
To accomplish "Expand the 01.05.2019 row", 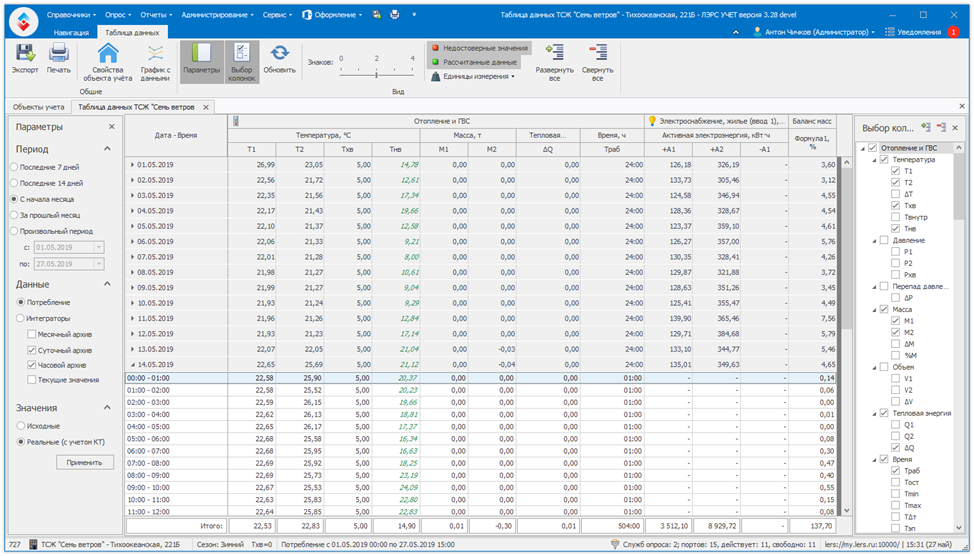I will tap(132, 165).
